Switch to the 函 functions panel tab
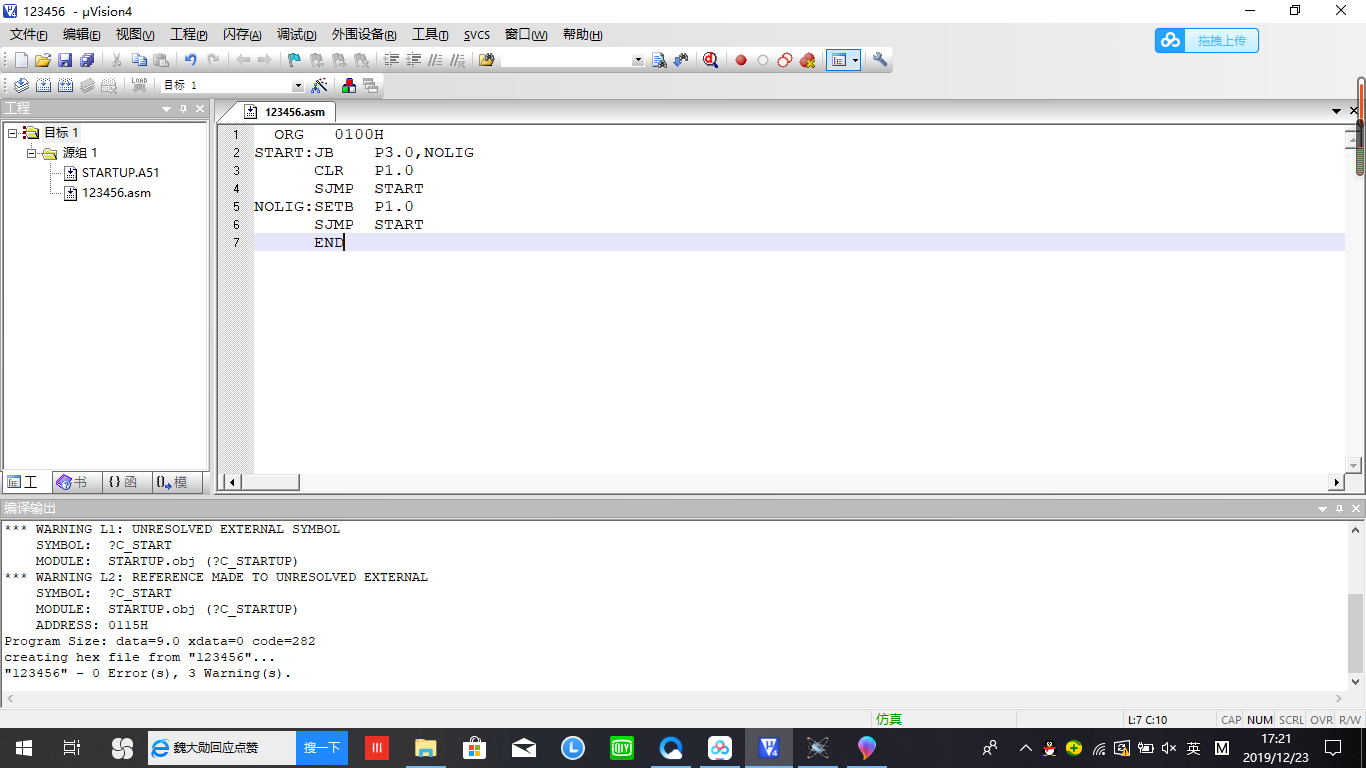This screenshot has width=1366, height=768. click(x=126, y=482)
